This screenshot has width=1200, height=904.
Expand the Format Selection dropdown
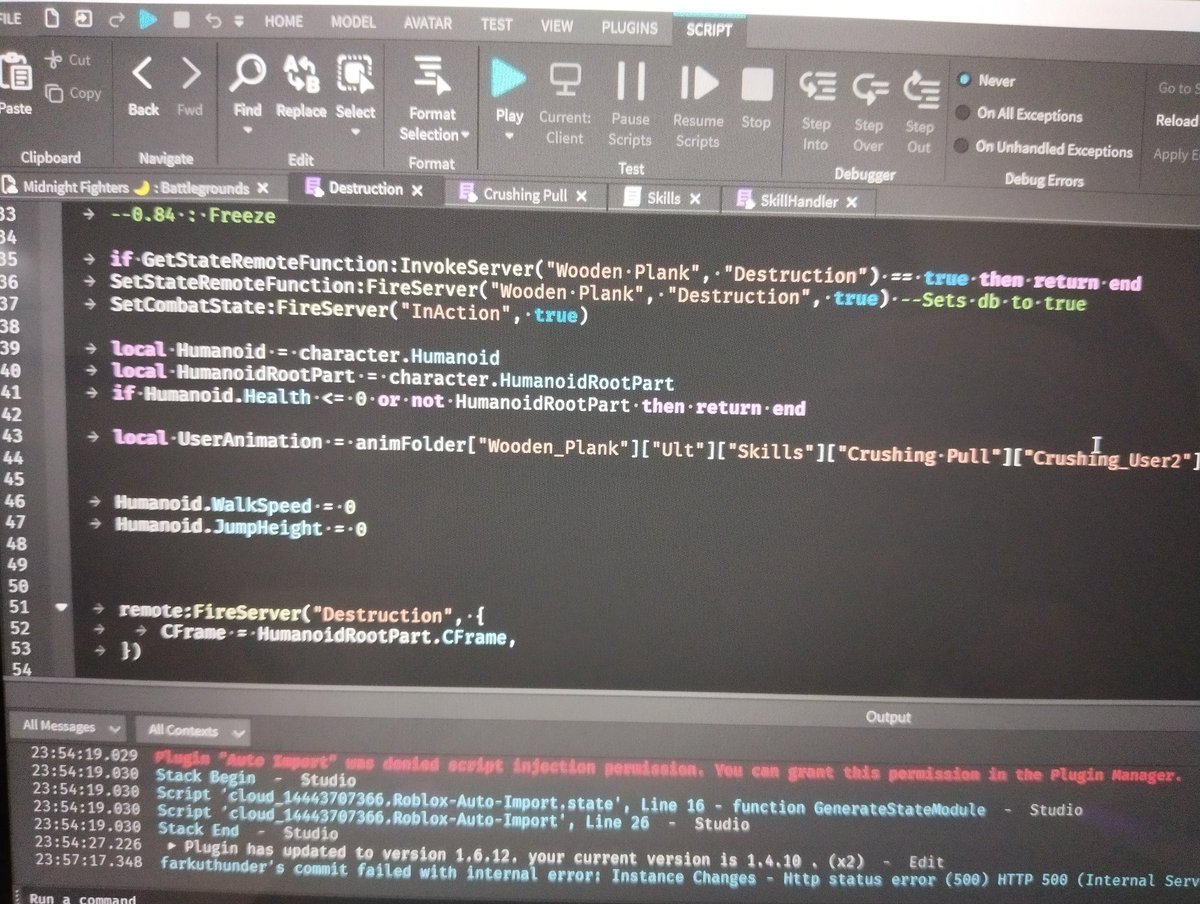[465, 134]
